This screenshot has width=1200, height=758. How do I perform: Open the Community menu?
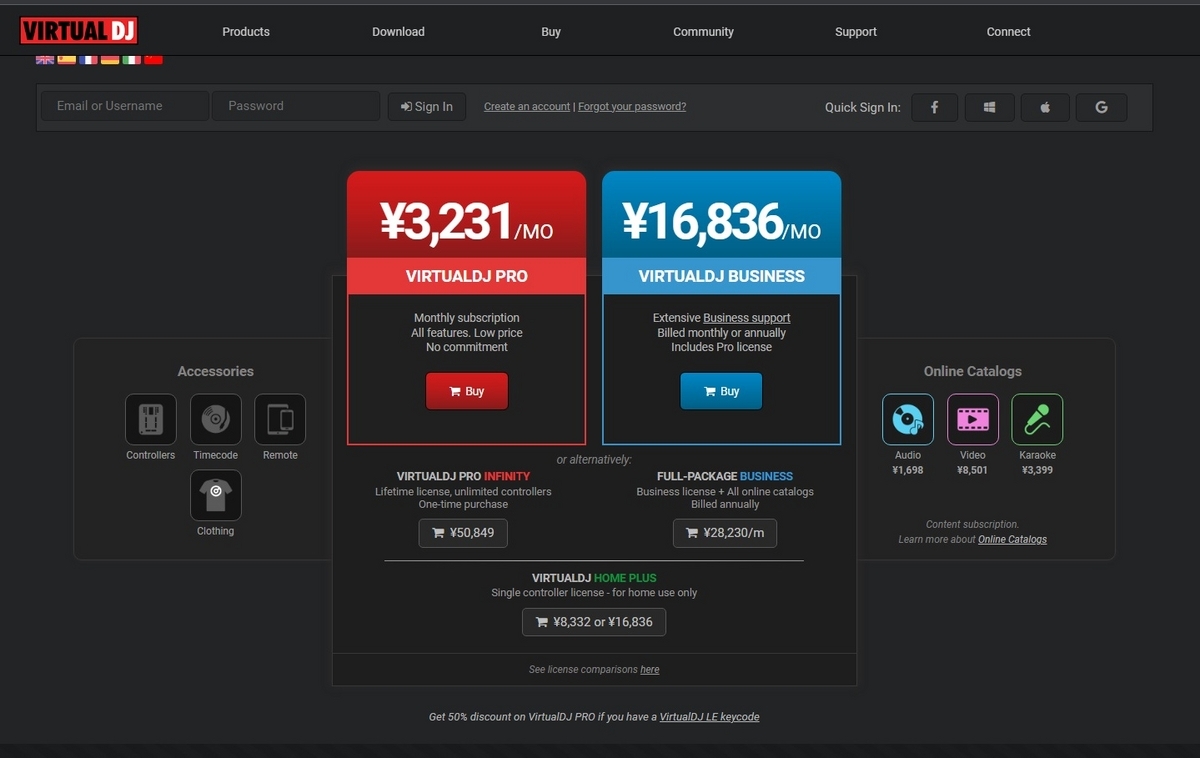coord(703,32)
